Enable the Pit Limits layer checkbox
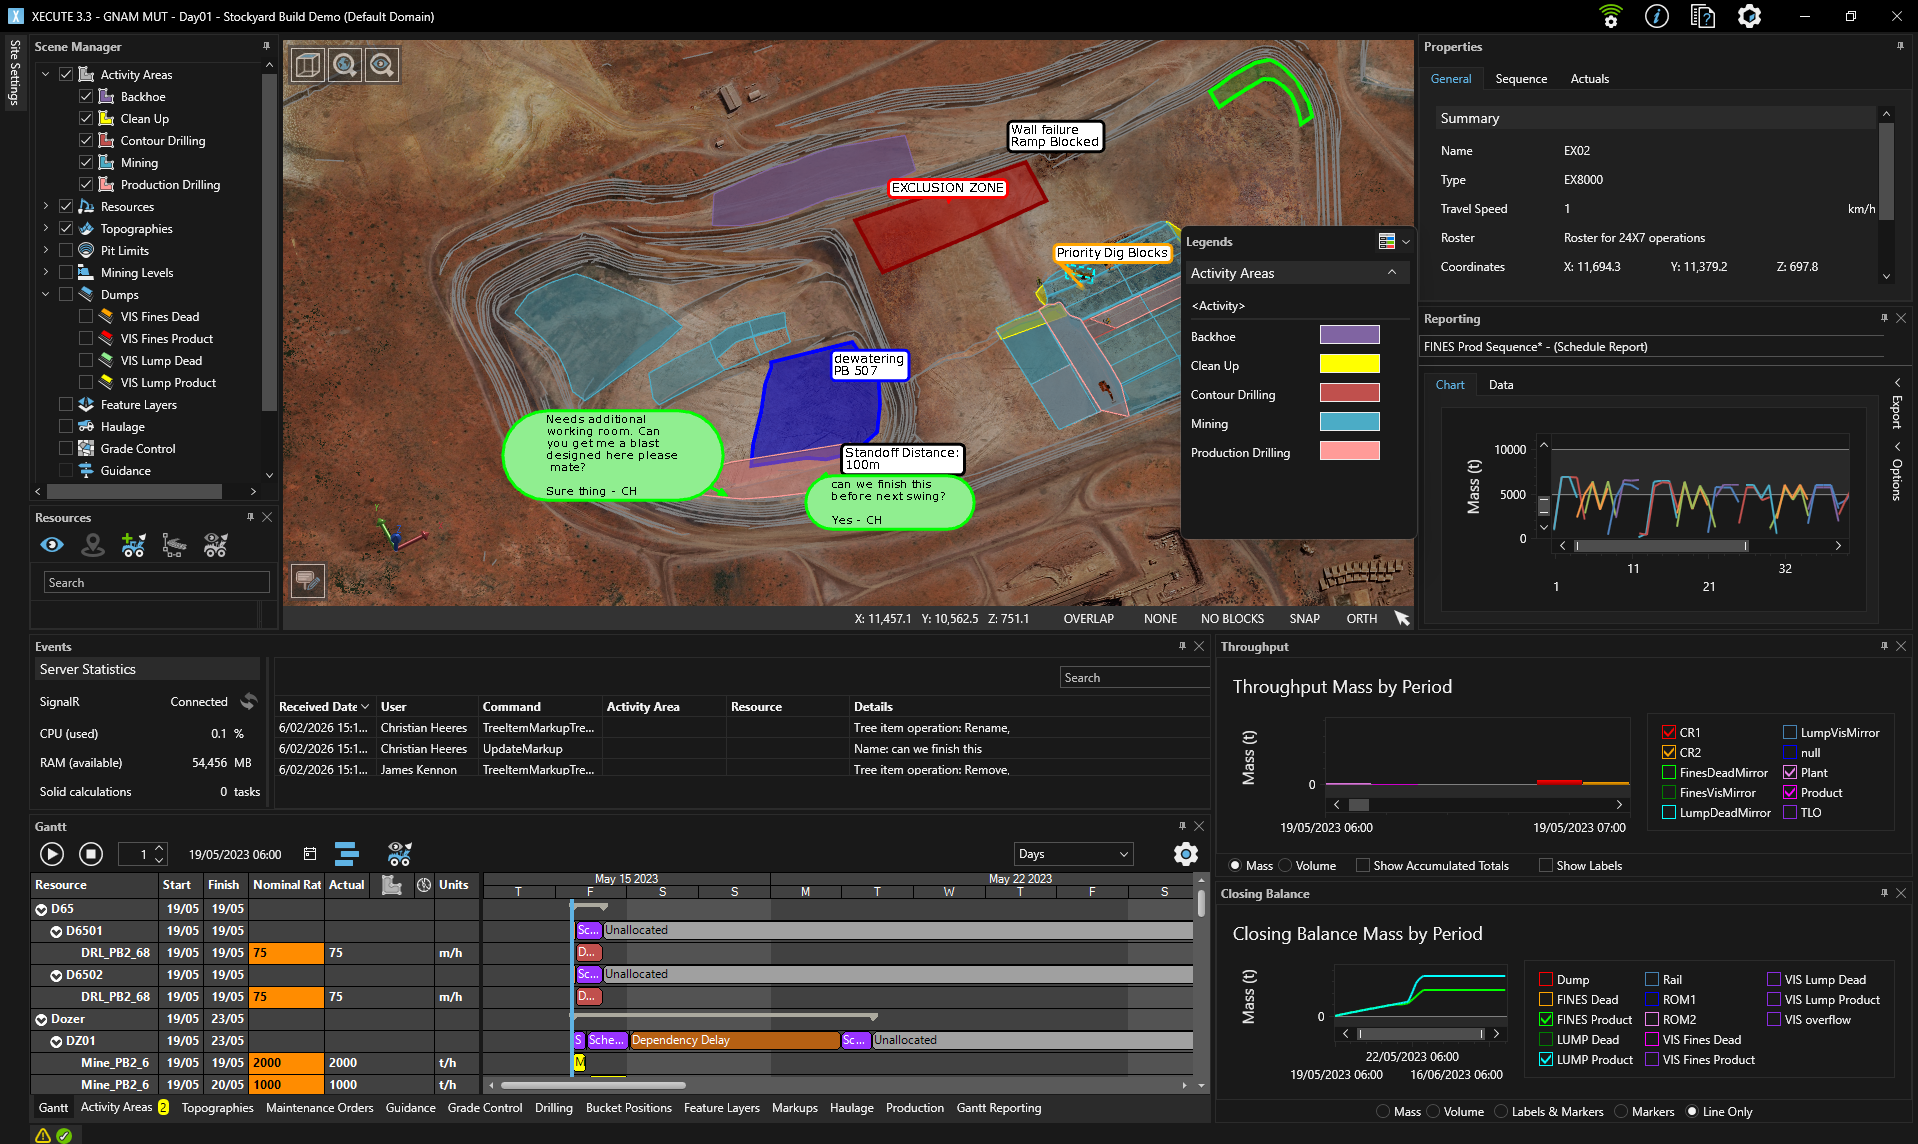This screenshot has height=1144, width=1918. tap(66, 251)
